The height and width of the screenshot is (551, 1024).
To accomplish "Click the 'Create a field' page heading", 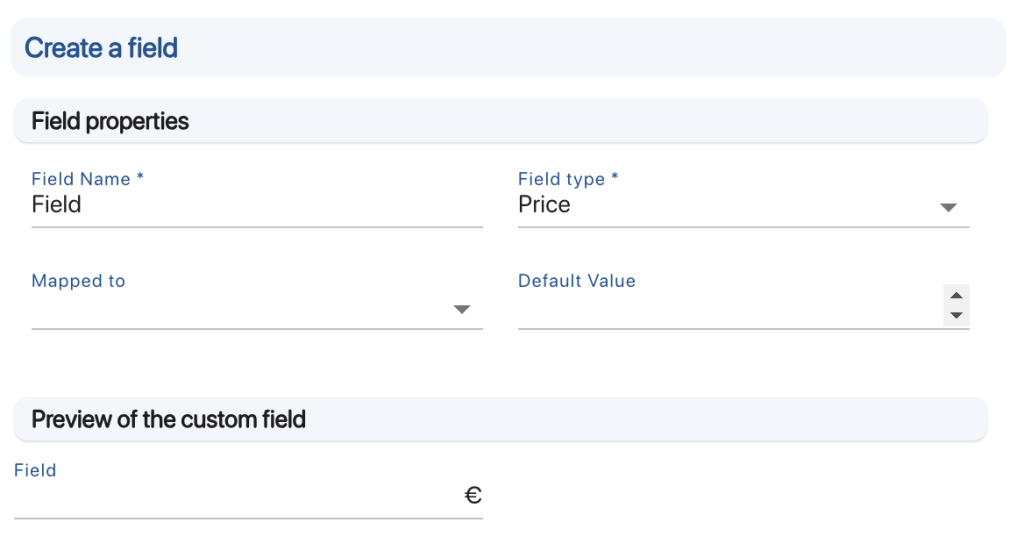I will [x=101, y=47].
